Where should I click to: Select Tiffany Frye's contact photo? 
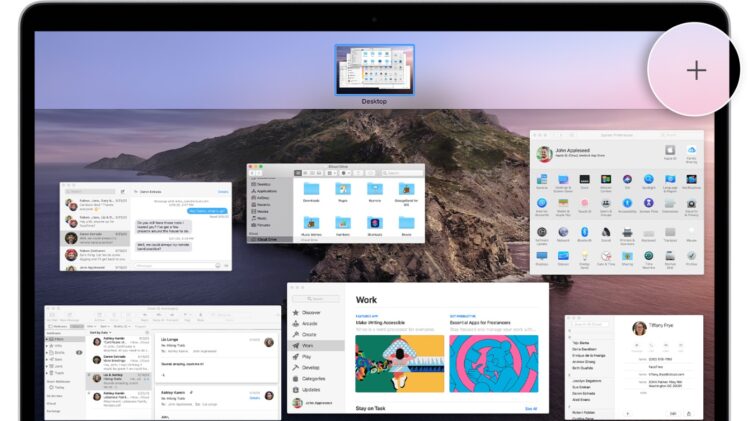tap(640, 329)
